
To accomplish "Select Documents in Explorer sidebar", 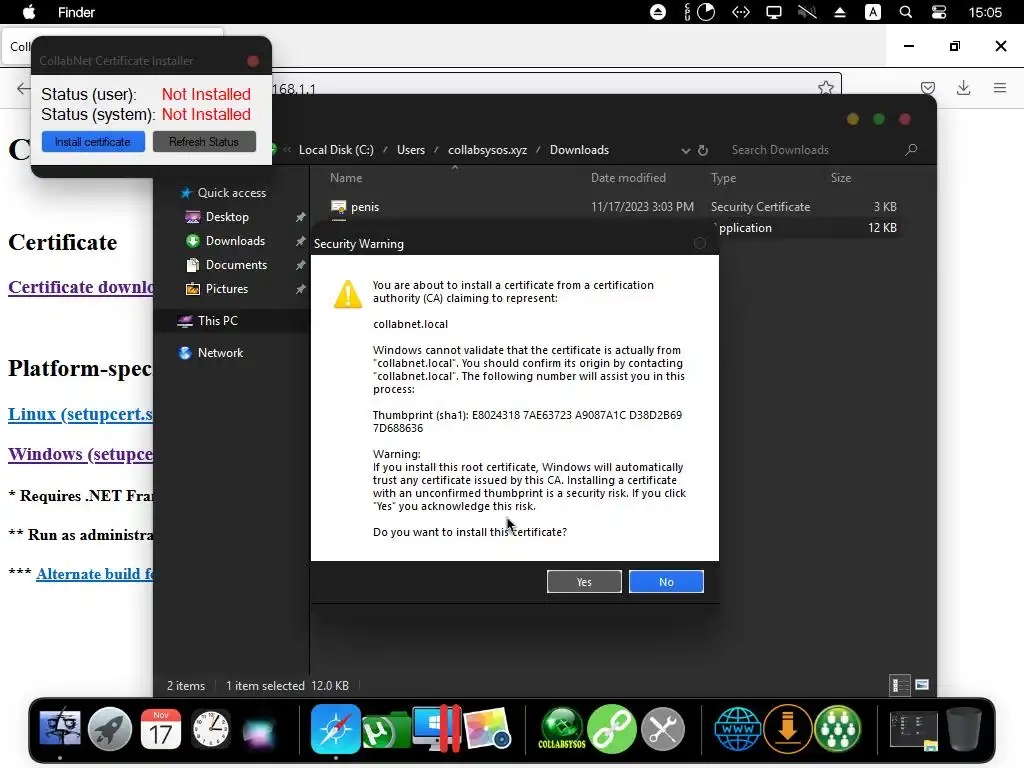I will pos(236,264).
